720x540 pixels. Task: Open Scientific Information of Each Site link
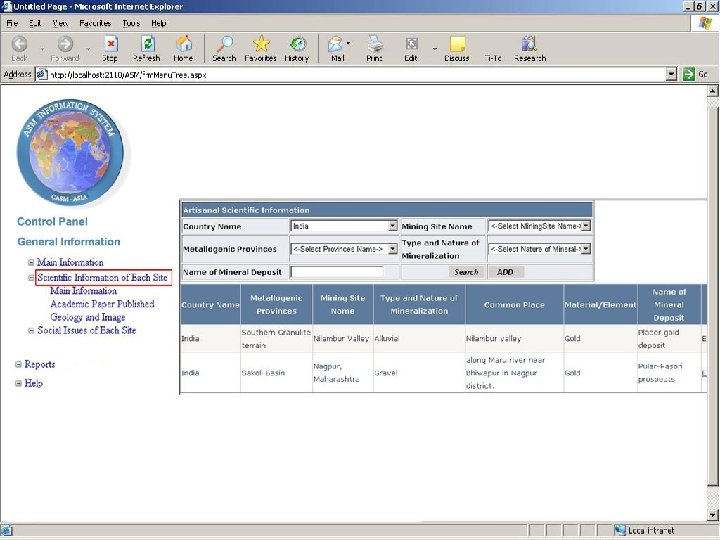click(102, 278)
